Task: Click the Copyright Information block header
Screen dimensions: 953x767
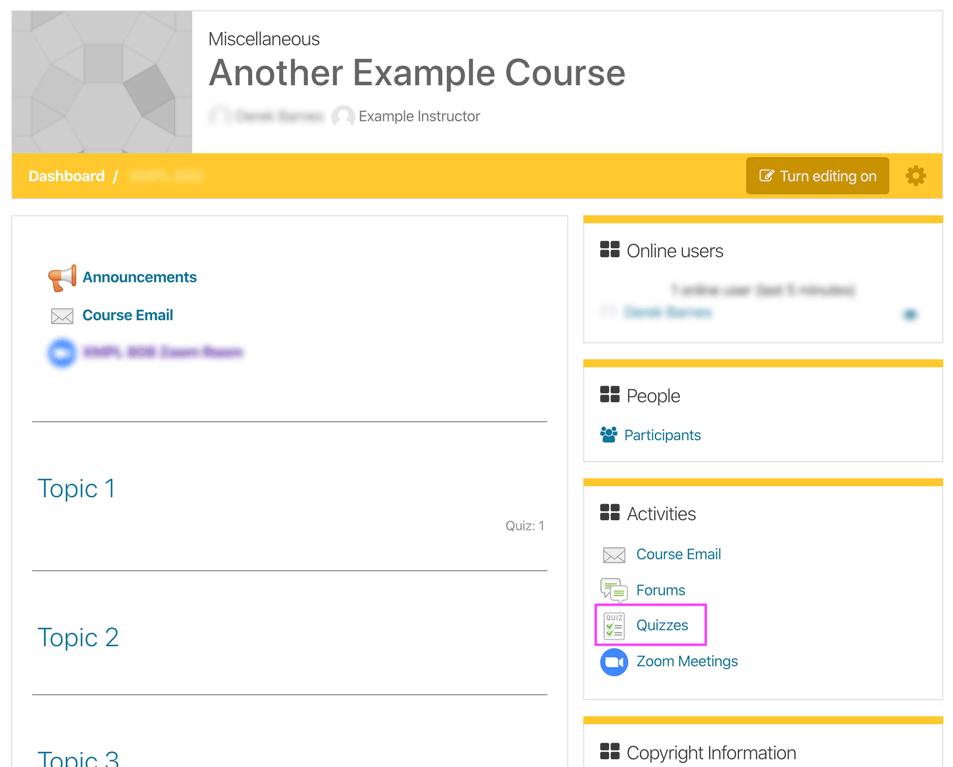Action: coord(714,753)
